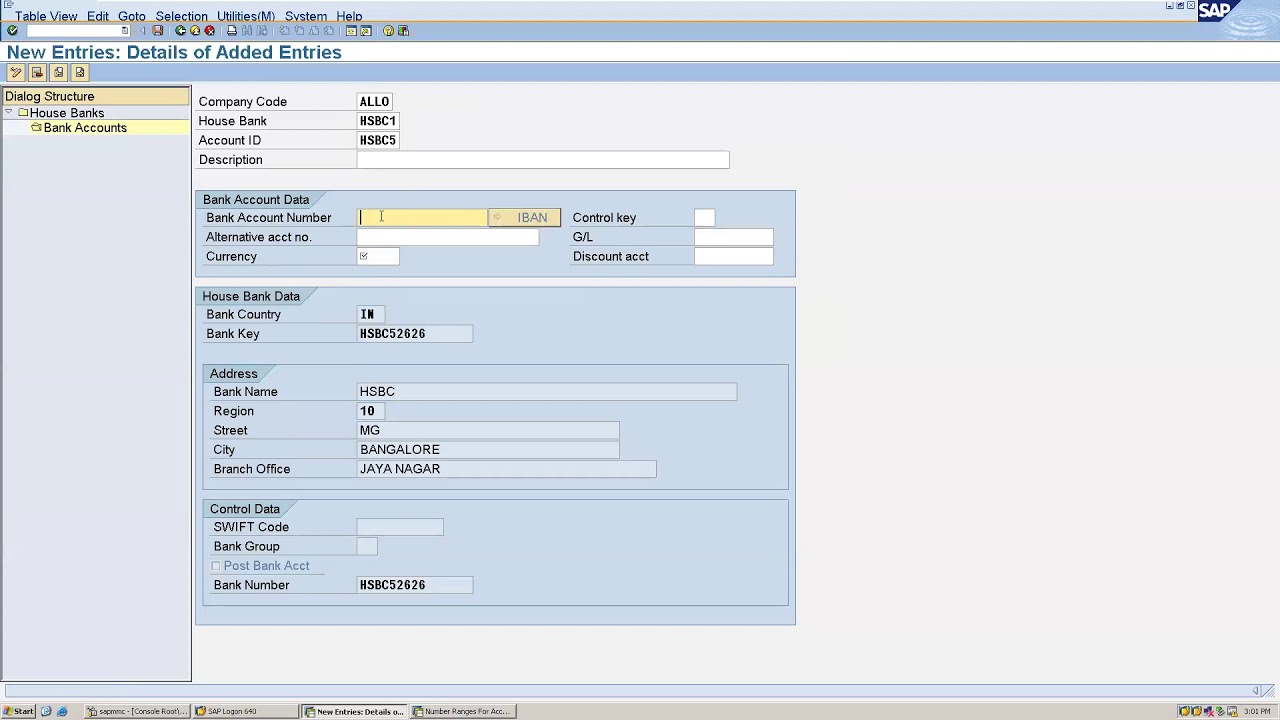Click the Print icon in toolbar
1280x720 pixels.
tap(232, 31)
